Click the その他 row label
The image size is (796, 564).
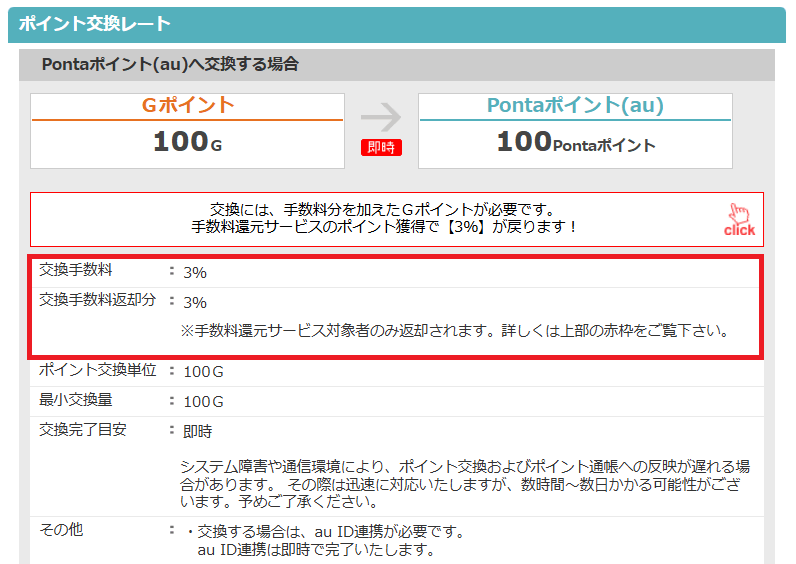[x=61, y=530]
